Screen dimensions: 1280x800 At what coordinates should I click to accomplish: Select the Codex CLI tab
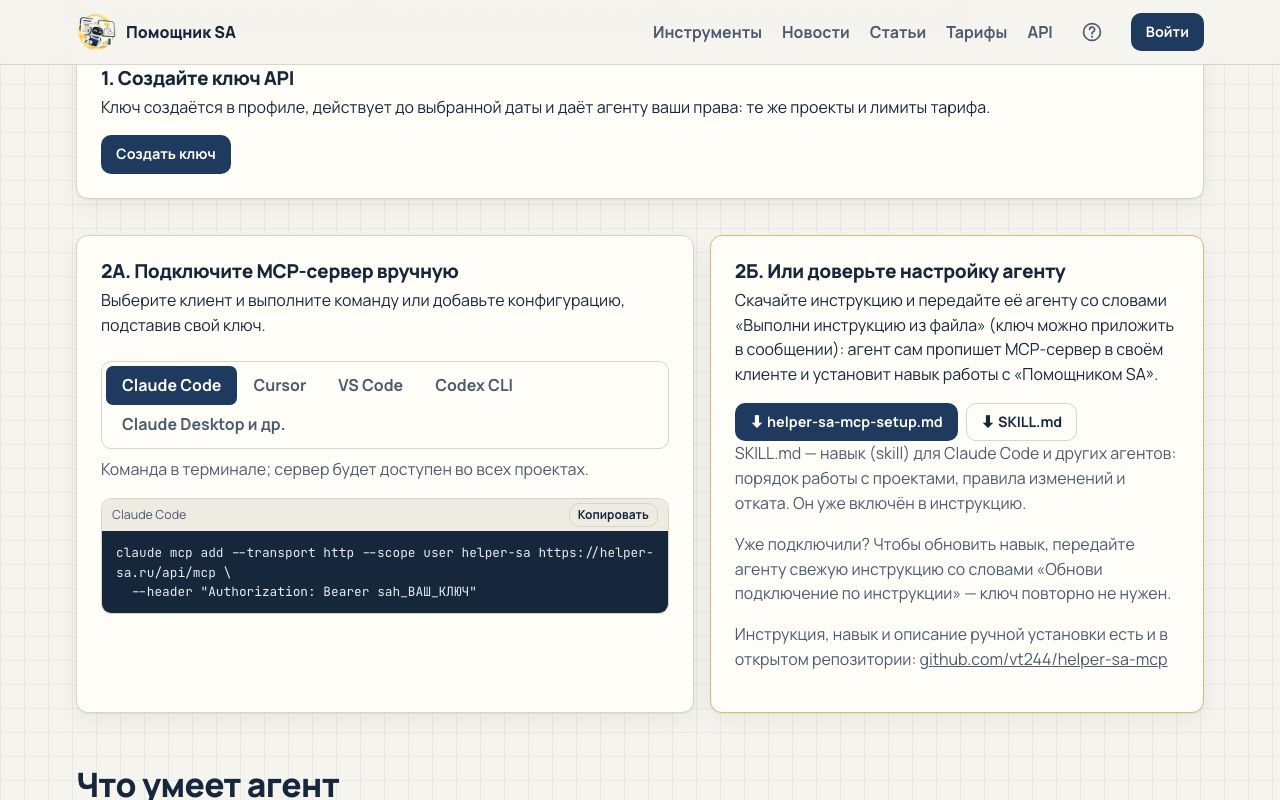[474, 385]
